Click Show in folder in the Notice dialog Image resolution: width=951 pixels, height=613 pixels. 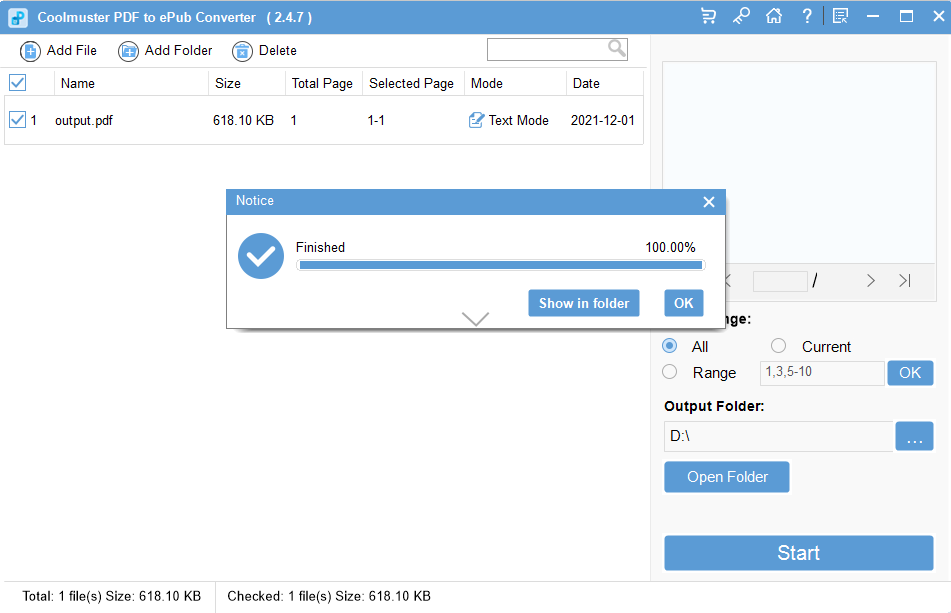click(x=584, y=303)
